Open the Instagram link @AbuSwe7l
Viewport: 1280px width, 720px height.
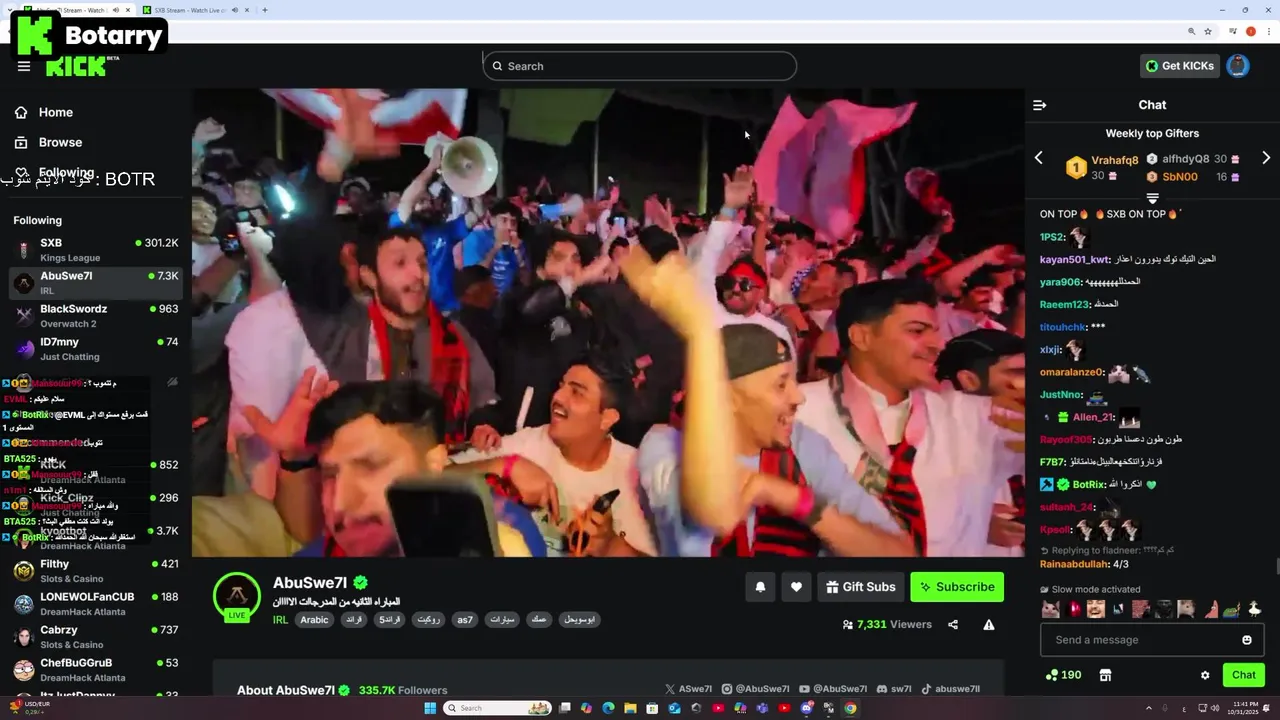click(x=755, y=689)
